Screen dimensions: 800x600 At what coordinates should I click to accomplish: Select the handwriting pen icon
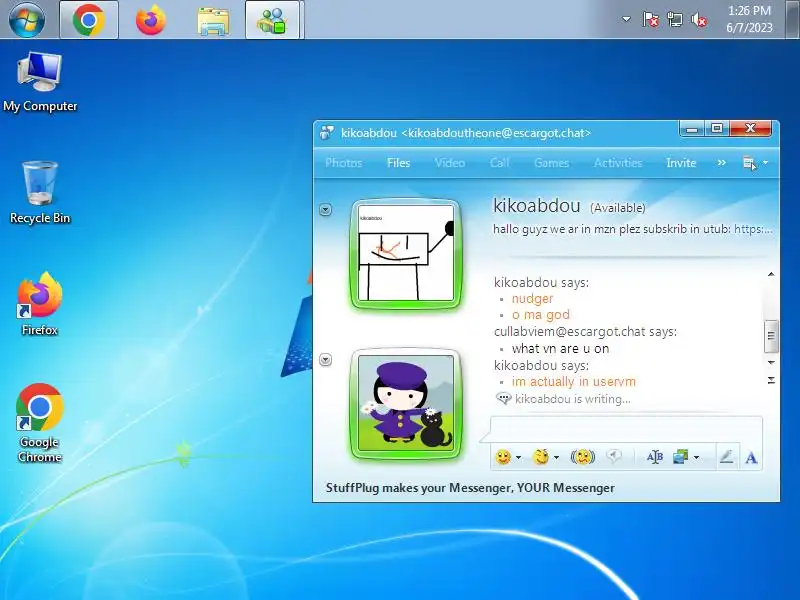click(727, 457)
